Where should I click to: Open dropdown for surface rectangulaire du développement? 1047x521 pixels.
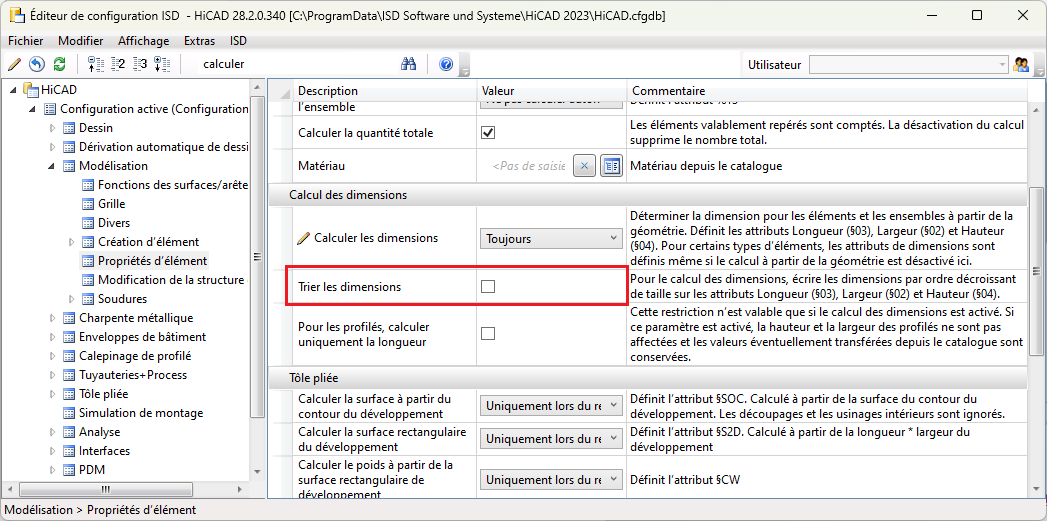point(551,438)
